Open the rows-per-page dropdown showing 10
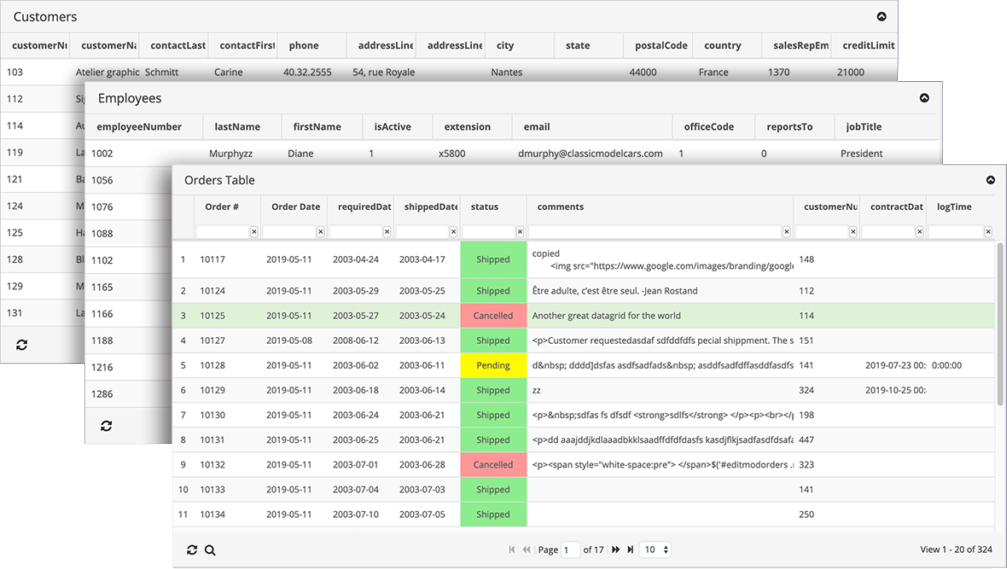This screenshot has height=569, width=1007. (656, 550)
